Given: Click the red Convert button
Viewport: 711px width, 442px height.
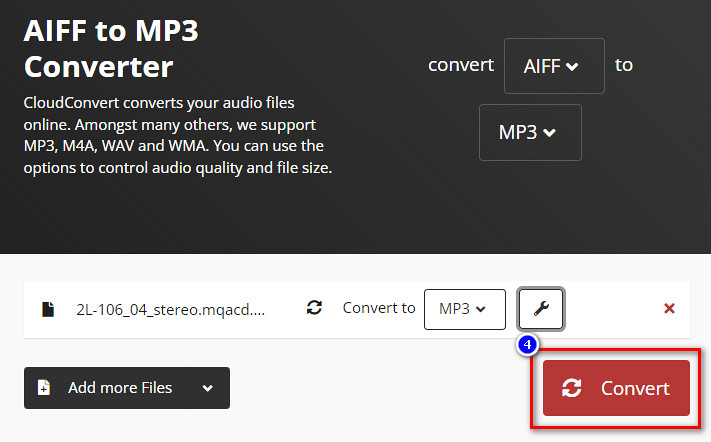Looking at the screenshot, I should tap(616, 388).
